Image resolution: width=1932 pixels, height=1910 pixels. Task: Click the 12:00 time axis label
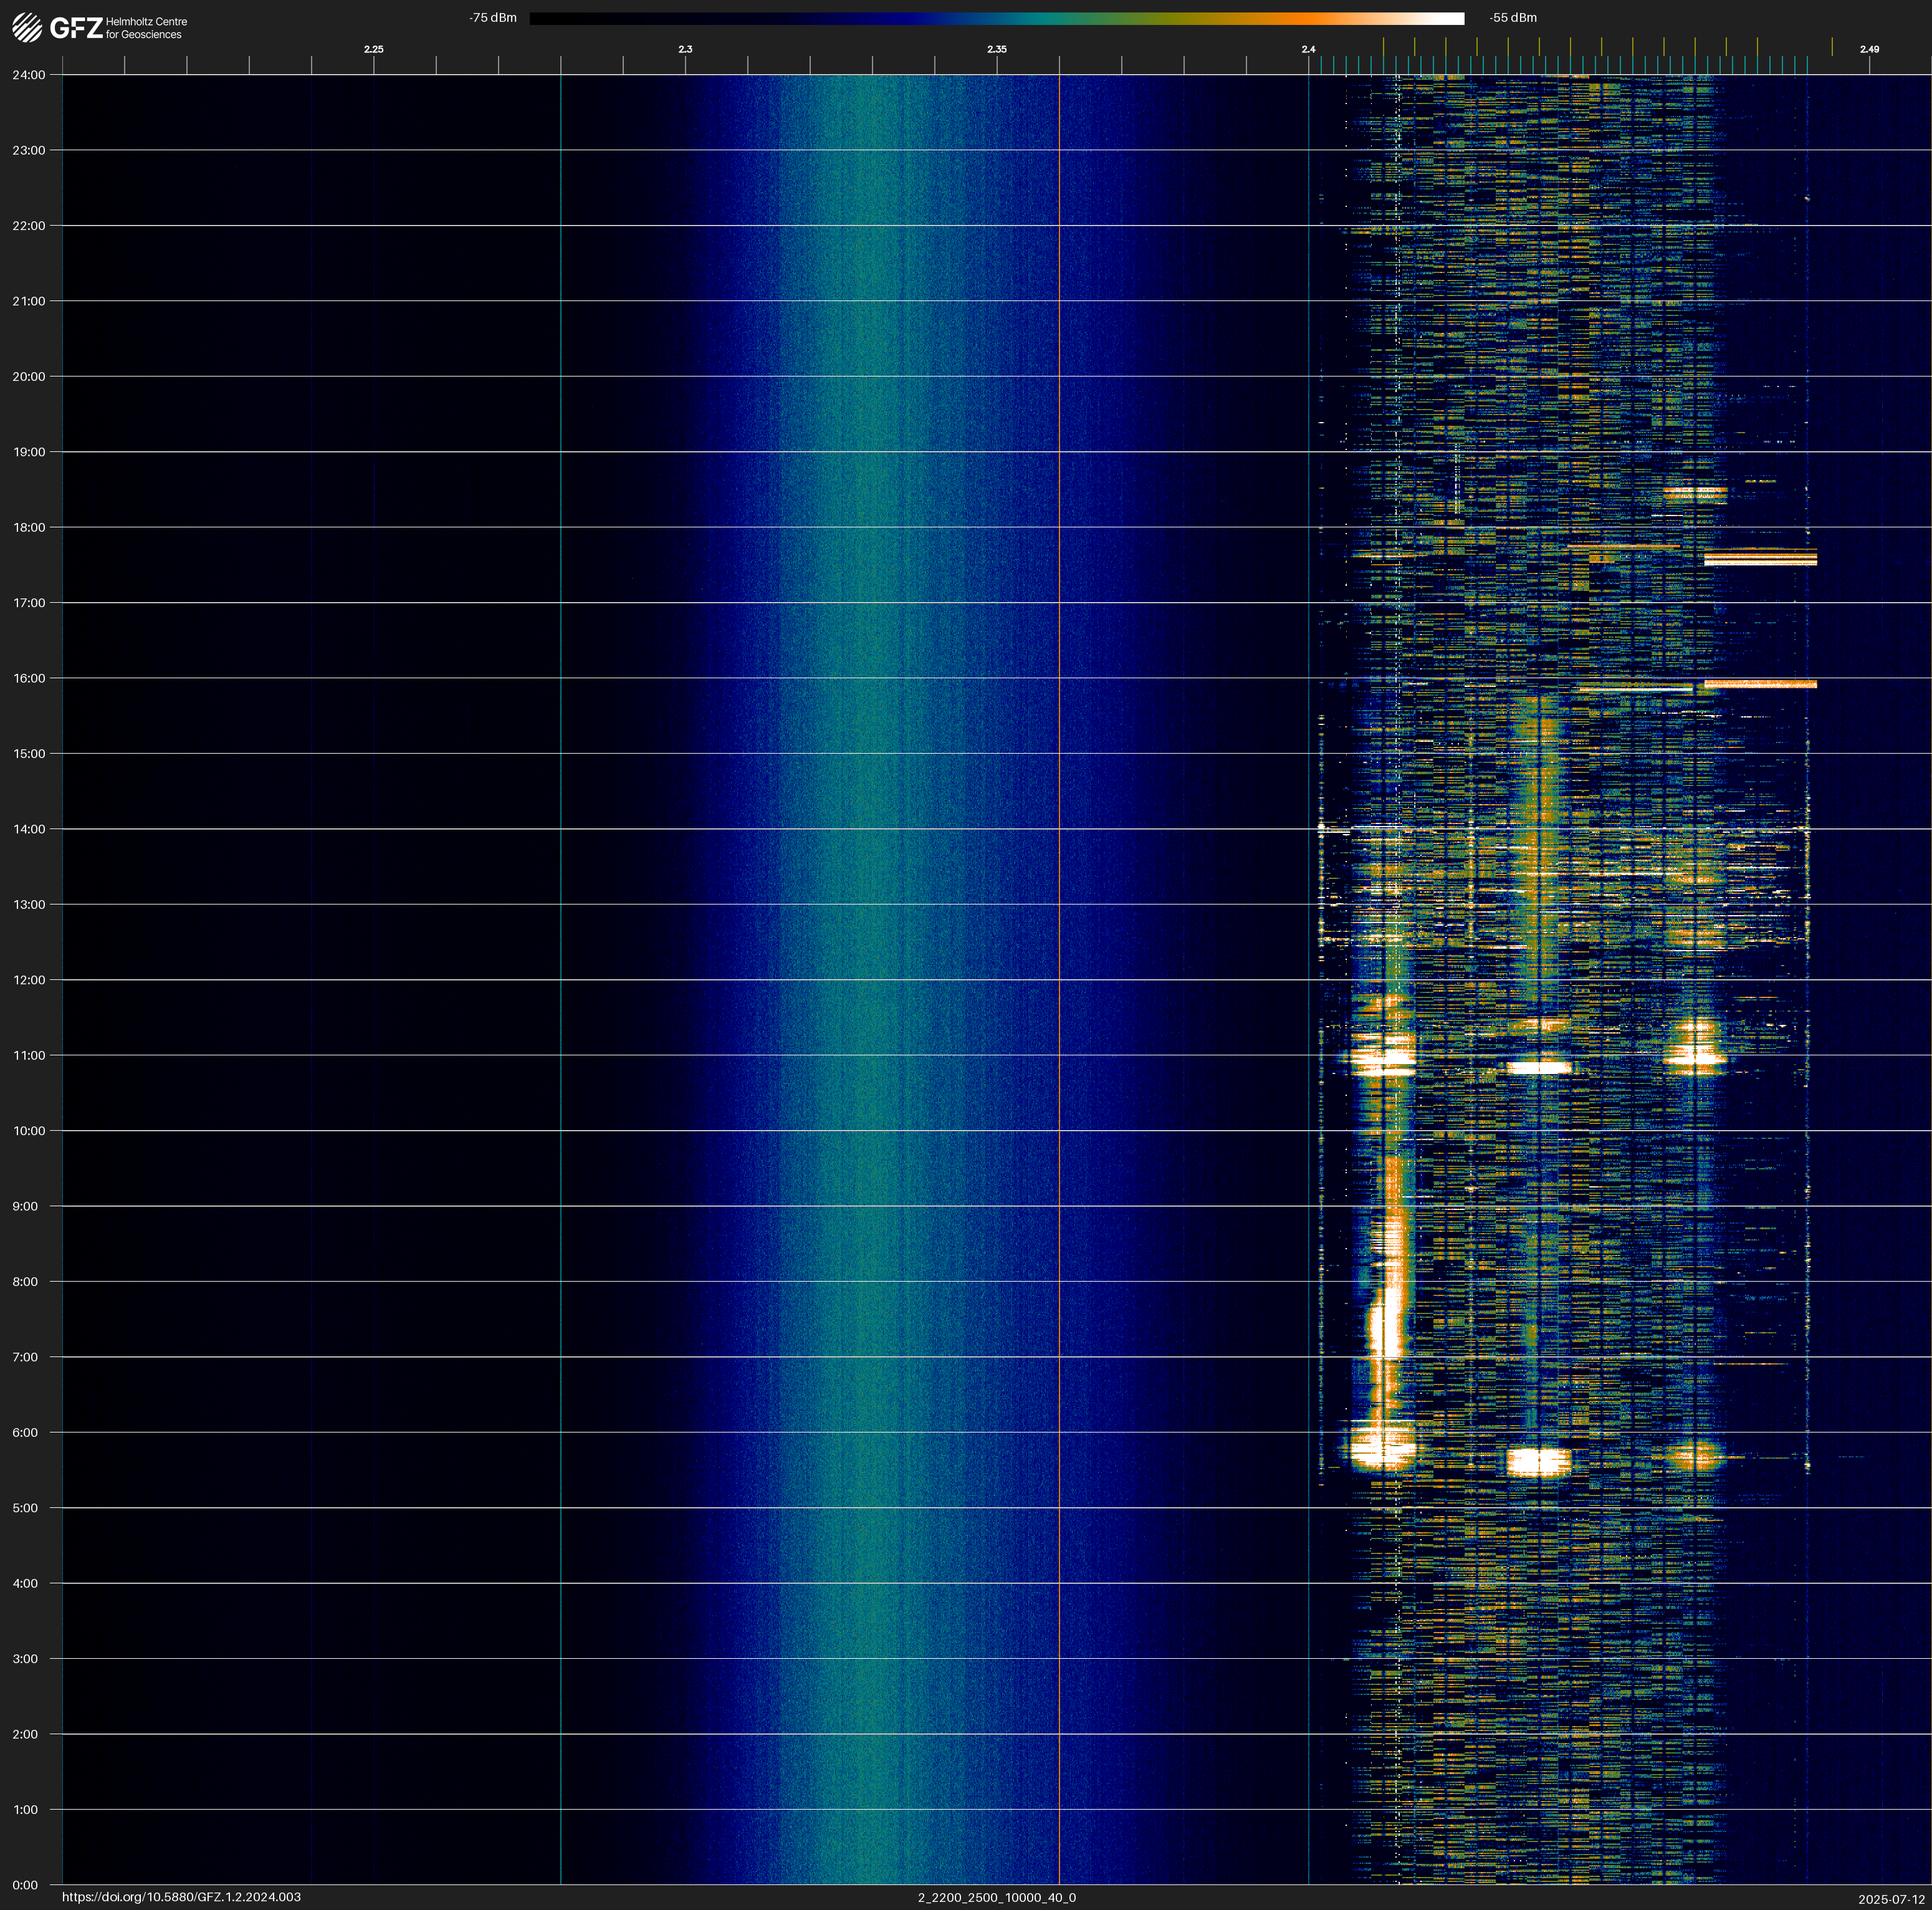tap(29, 980)
